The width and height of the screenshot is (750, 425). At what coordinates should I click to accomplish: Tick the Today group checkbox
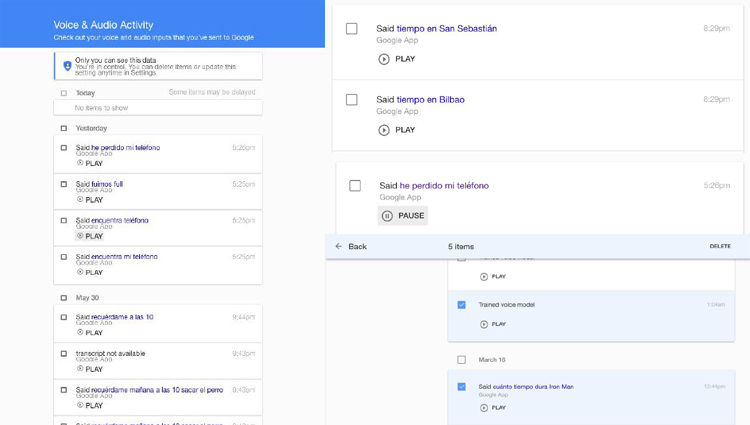[64, 93]
